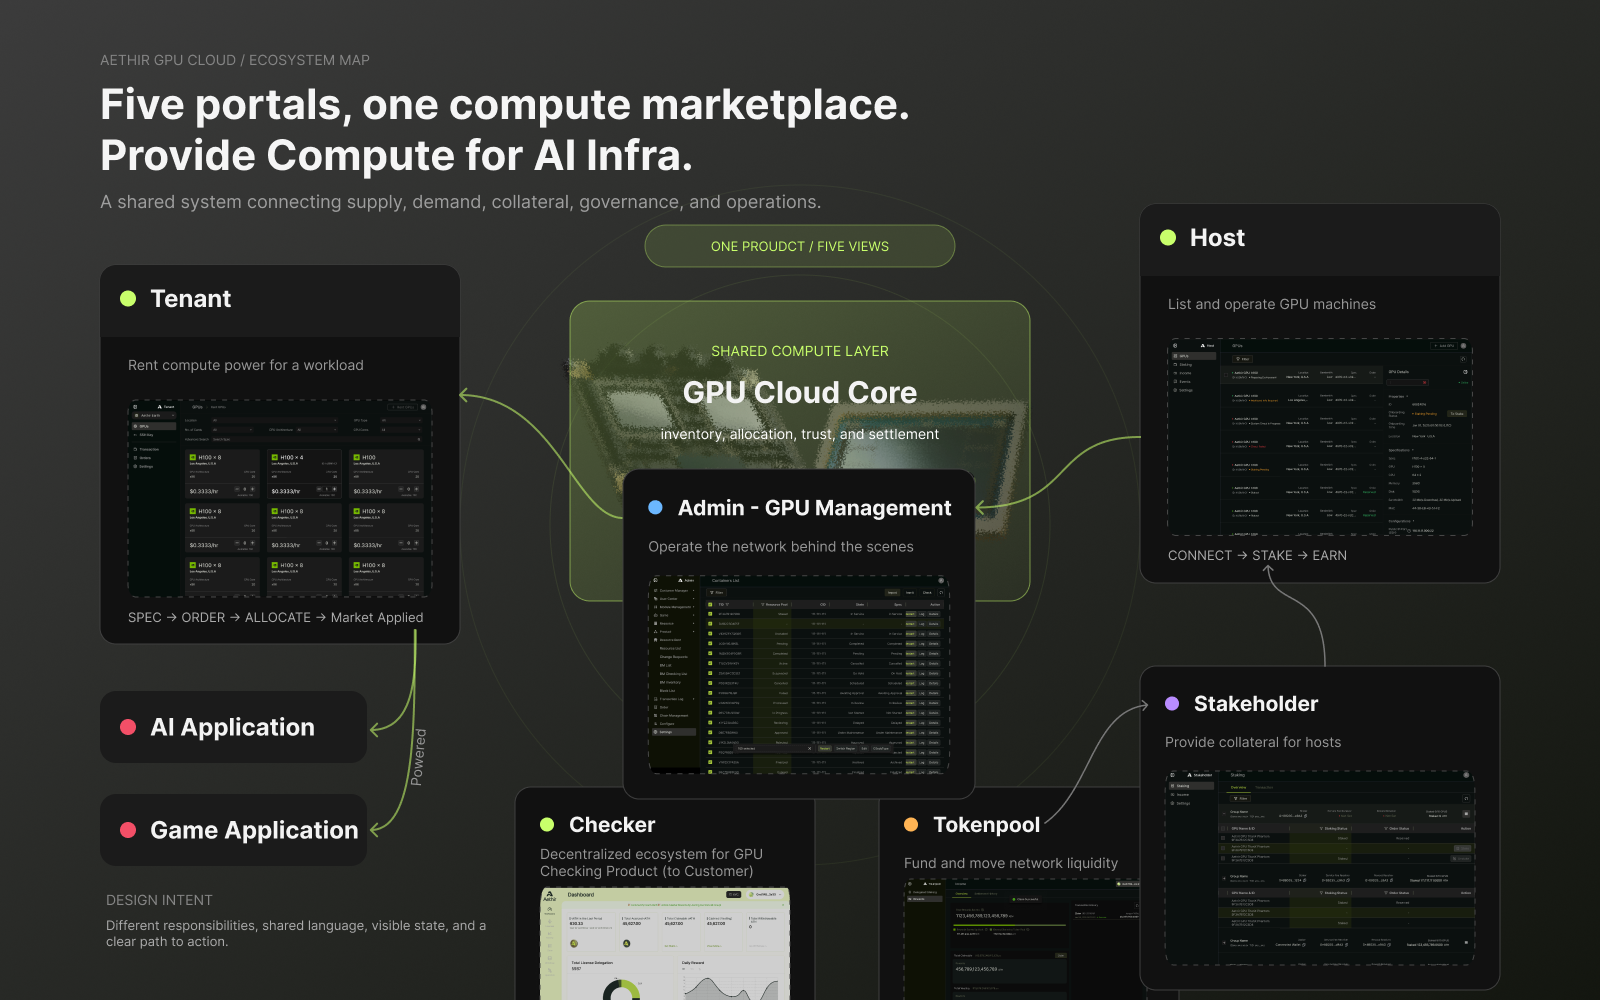Click the Vertical 'Powered' label
This screenshot has width=1600, height=1000.
(419, 757)
